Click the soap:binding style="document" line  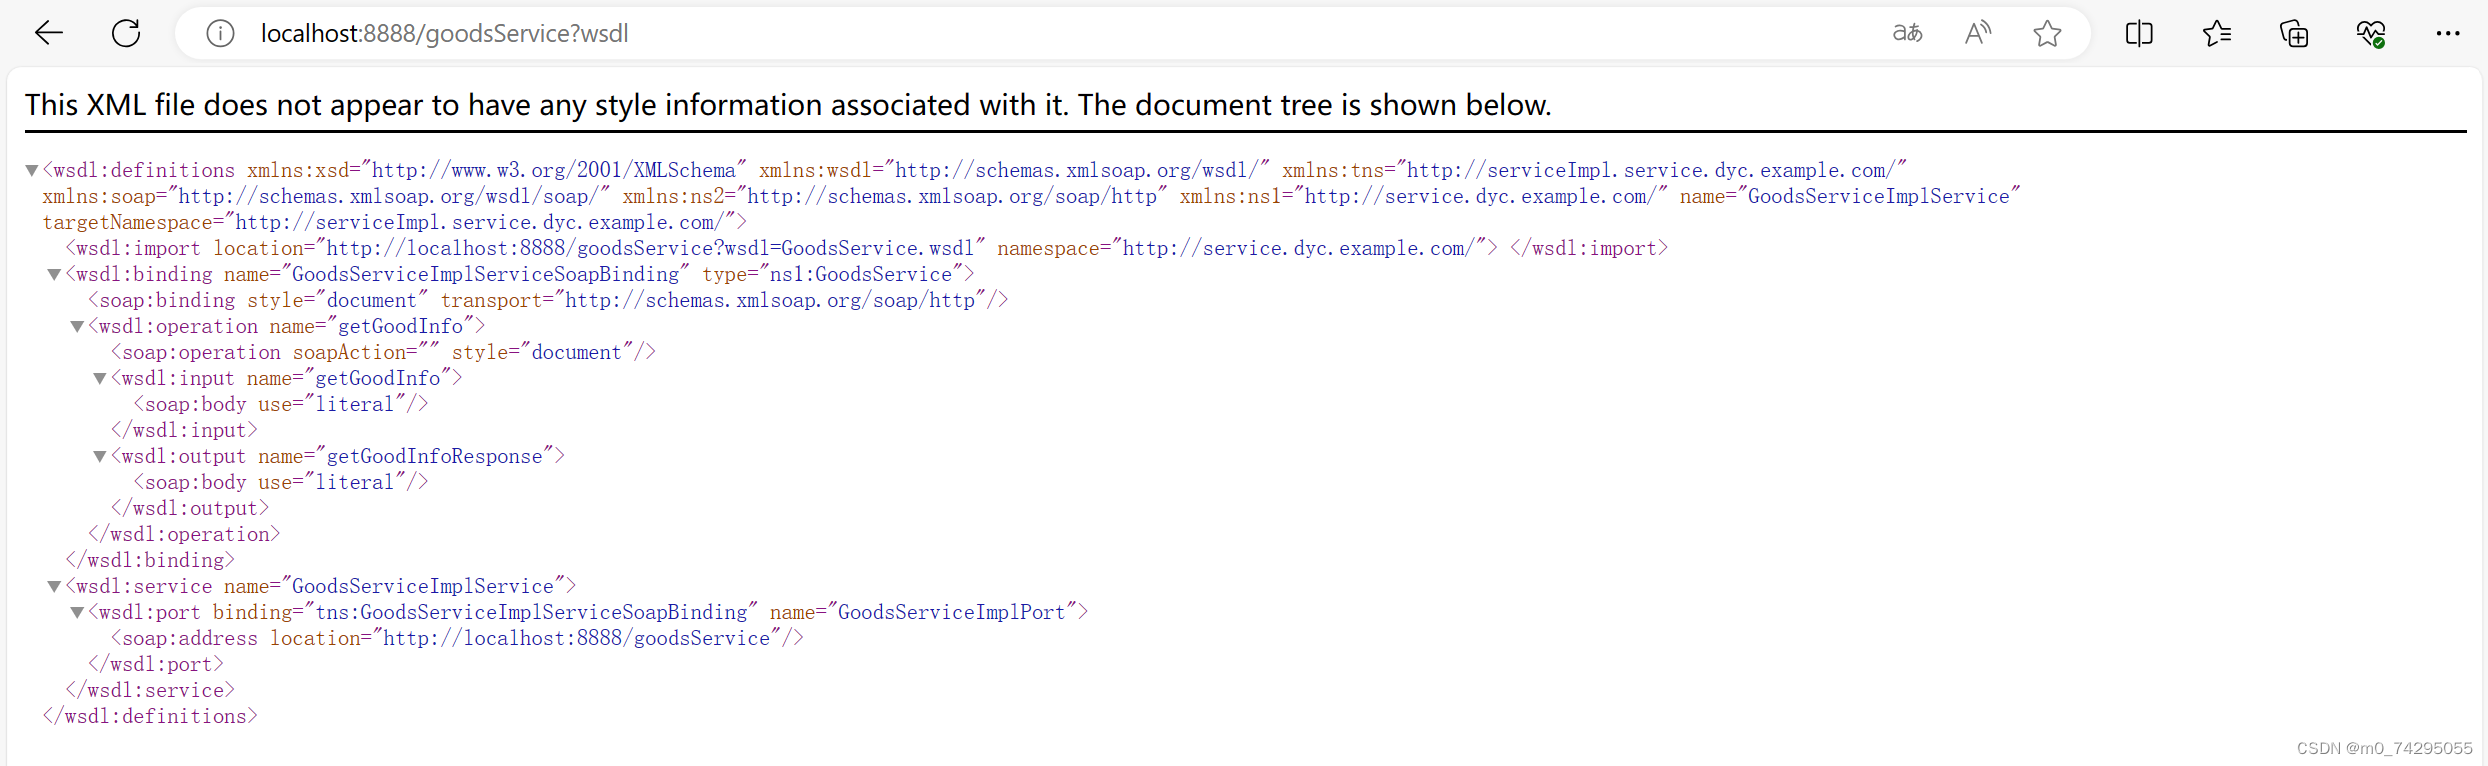click(x=548, y=300)
